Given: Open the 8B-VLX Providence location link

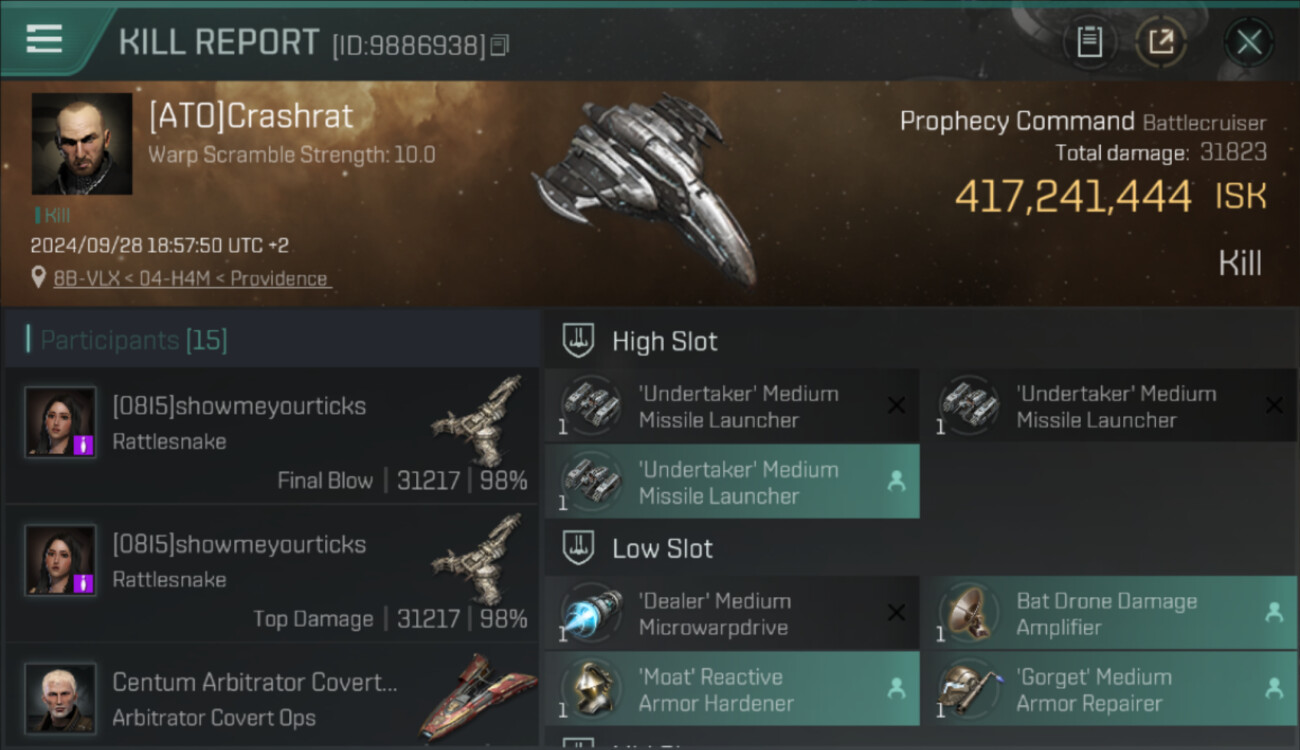Looking at the screenshot, I should tap(191, 279).
